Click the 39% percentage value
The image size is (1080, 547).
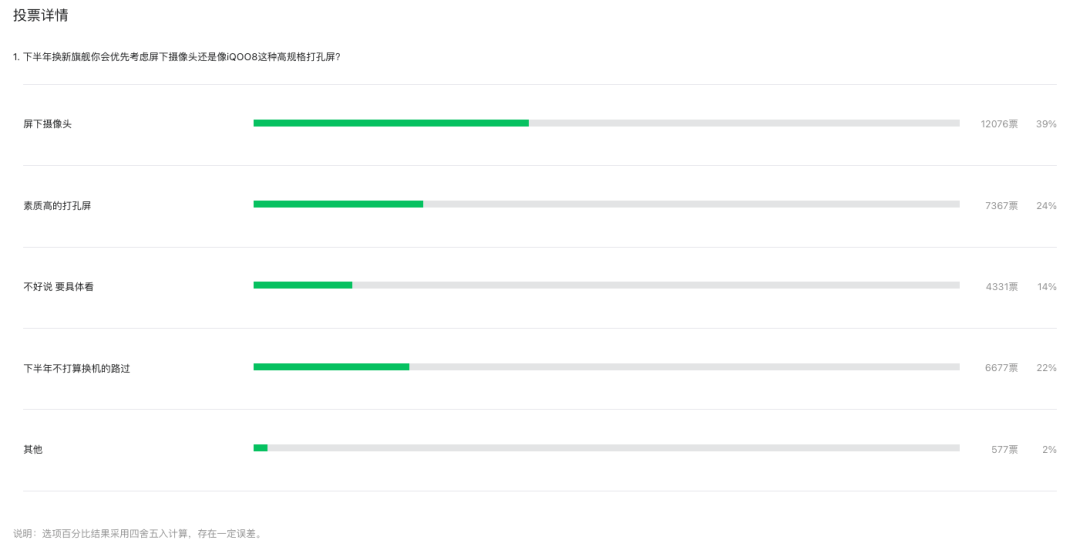coord(1046,124)
